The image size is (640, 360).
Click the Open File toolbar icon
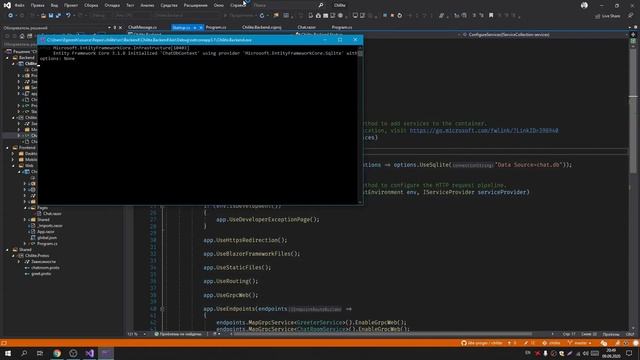coord(43,16)
